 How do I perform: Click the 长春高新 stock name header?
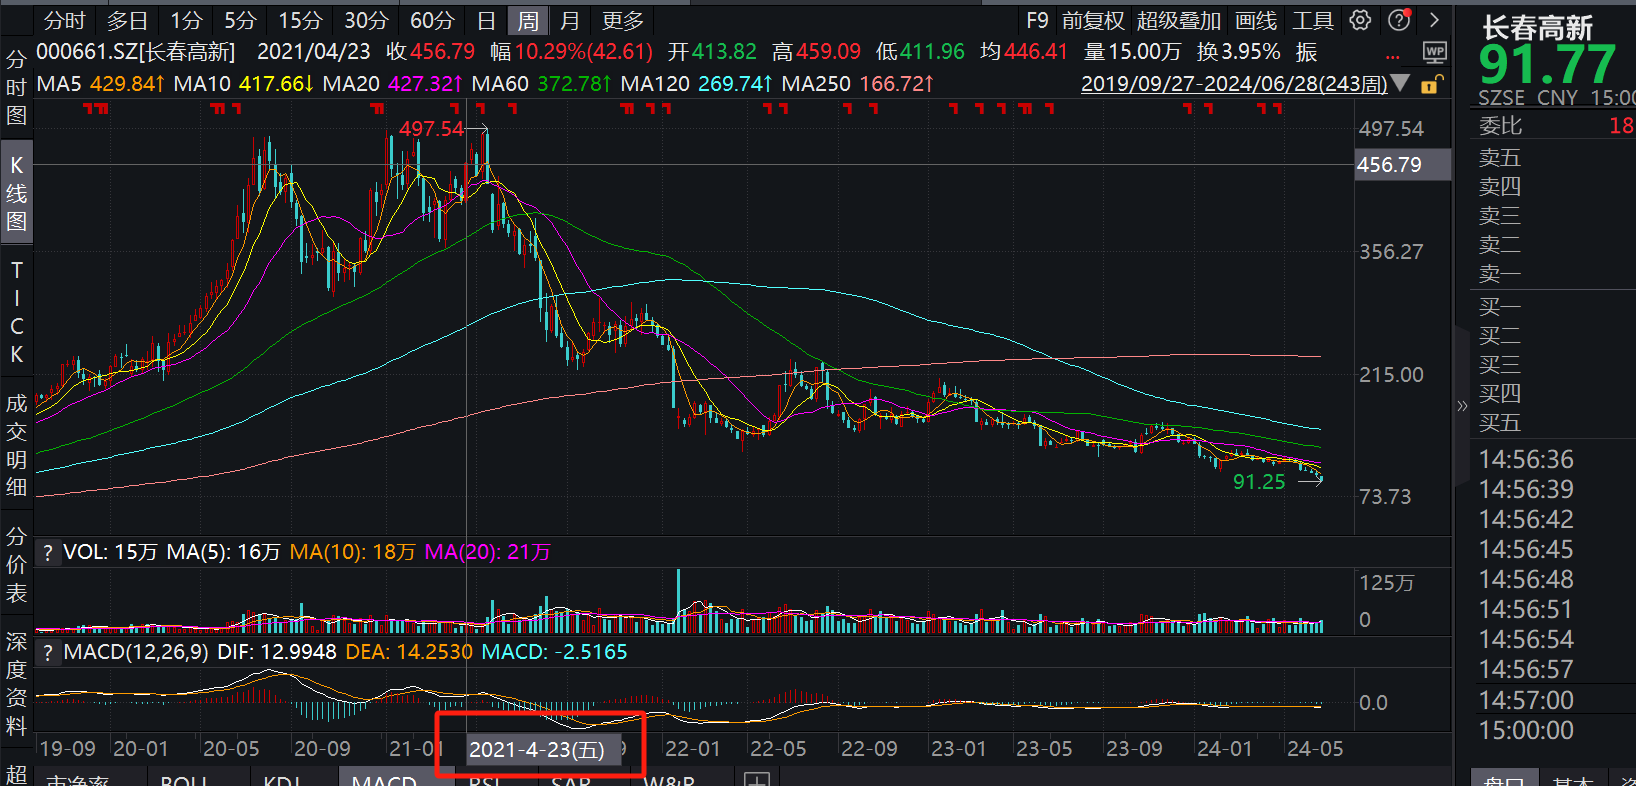click(1537, 27)
